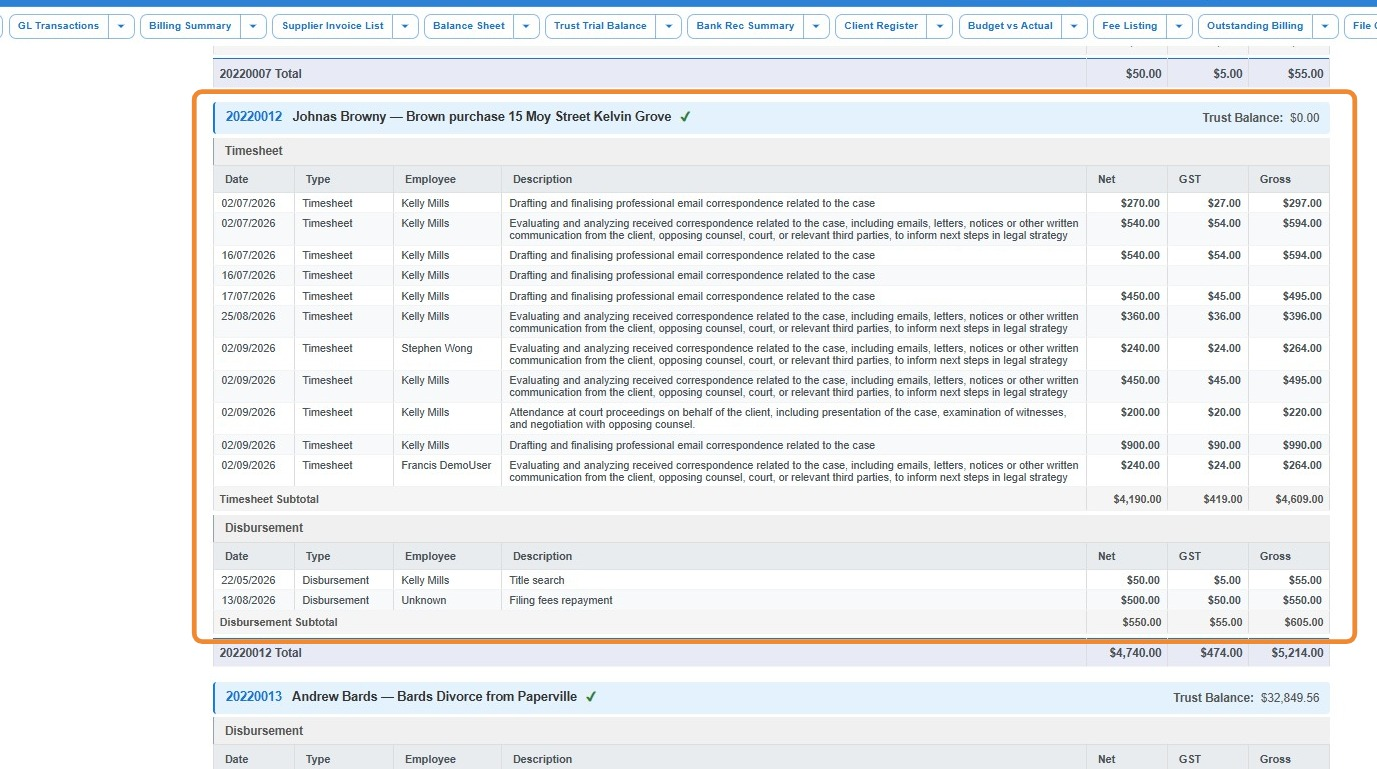Expand the Bank Rec Summary dropdown arrow
The image size is (1377, 769).
(x=817, y=26)
